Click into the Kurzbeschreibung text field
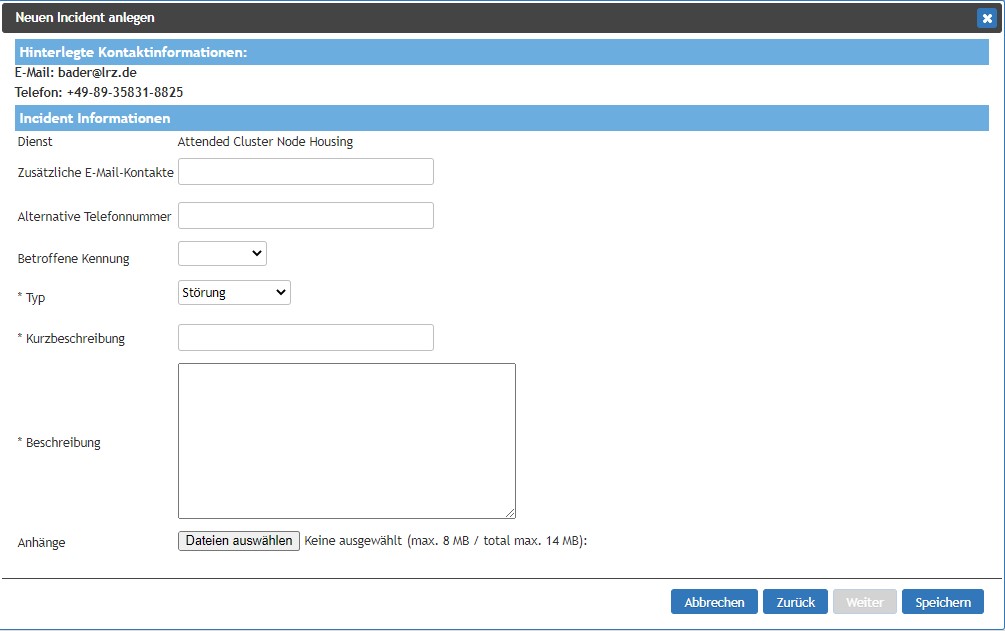The width and height of the screenshot is (1005, 631). (305, 338)
